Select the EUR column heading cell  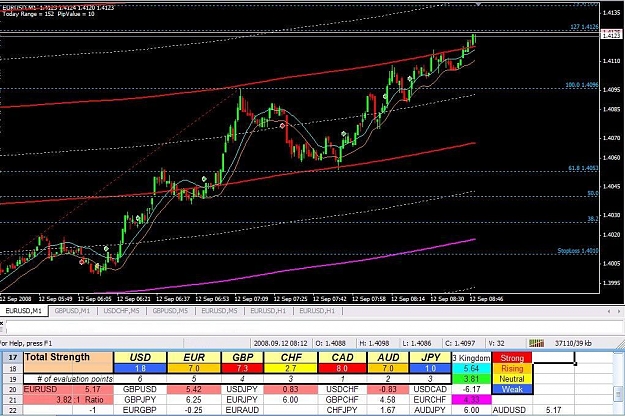point(194,357)
